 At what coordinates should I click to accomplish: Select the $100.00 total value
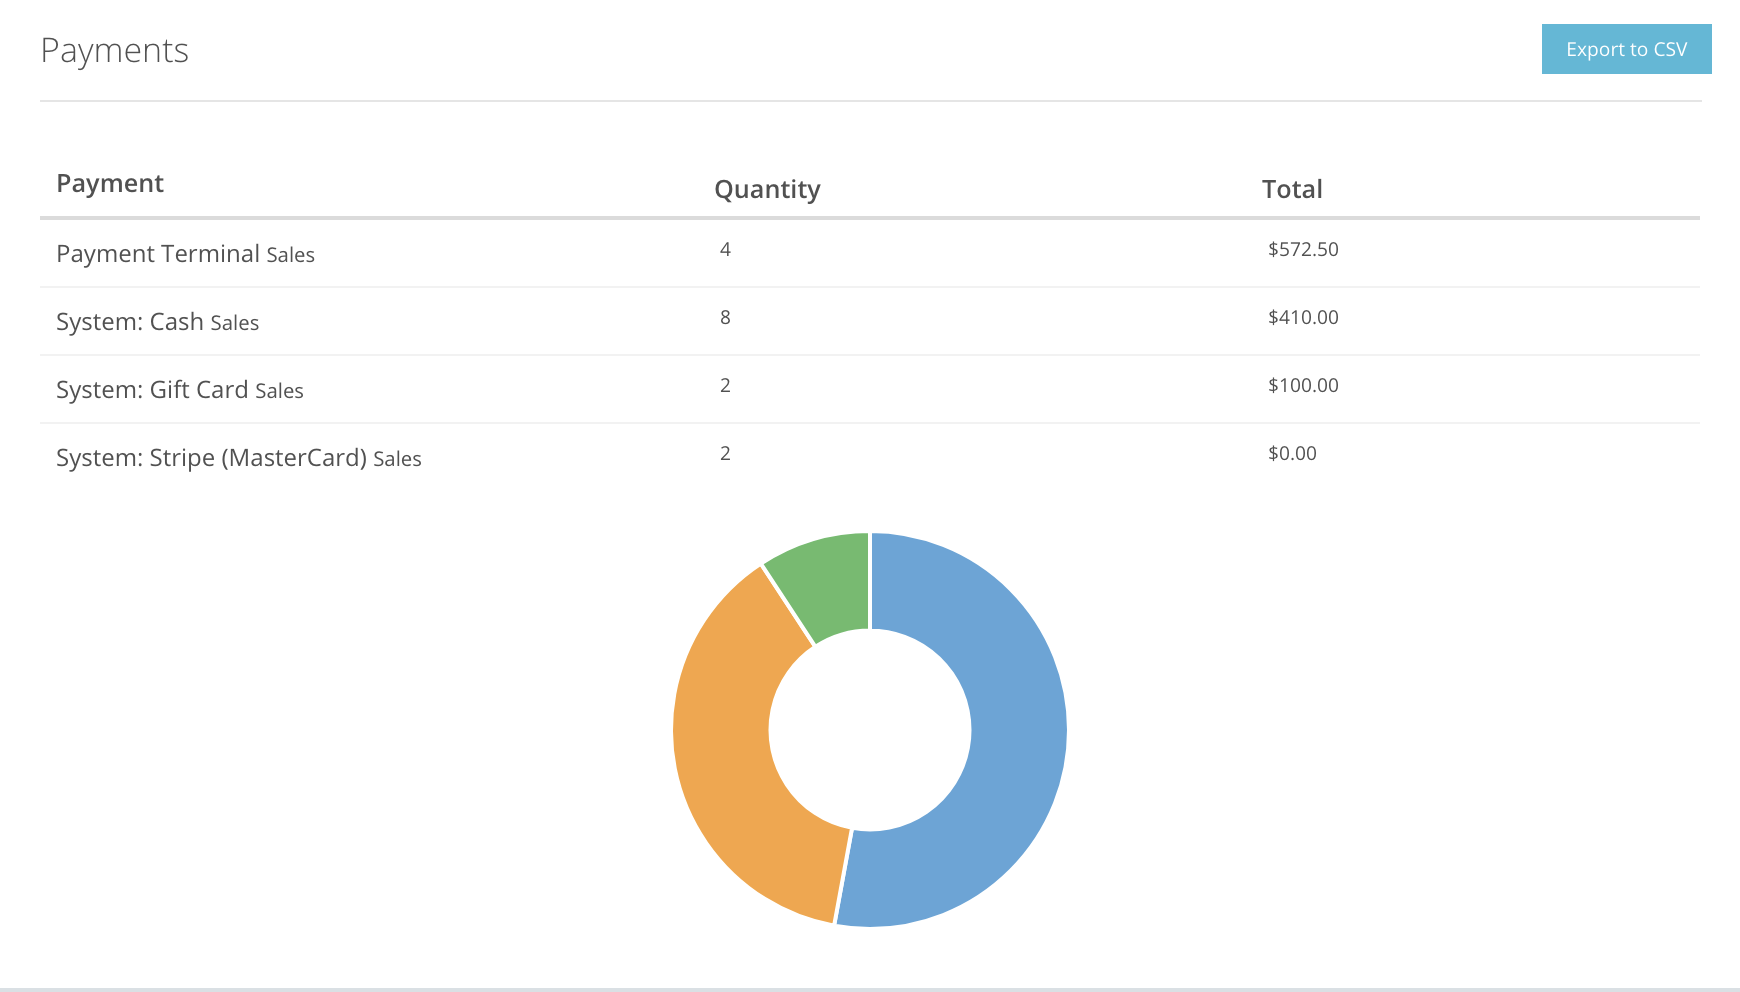pyautogui.click(x=1303, y=385)
